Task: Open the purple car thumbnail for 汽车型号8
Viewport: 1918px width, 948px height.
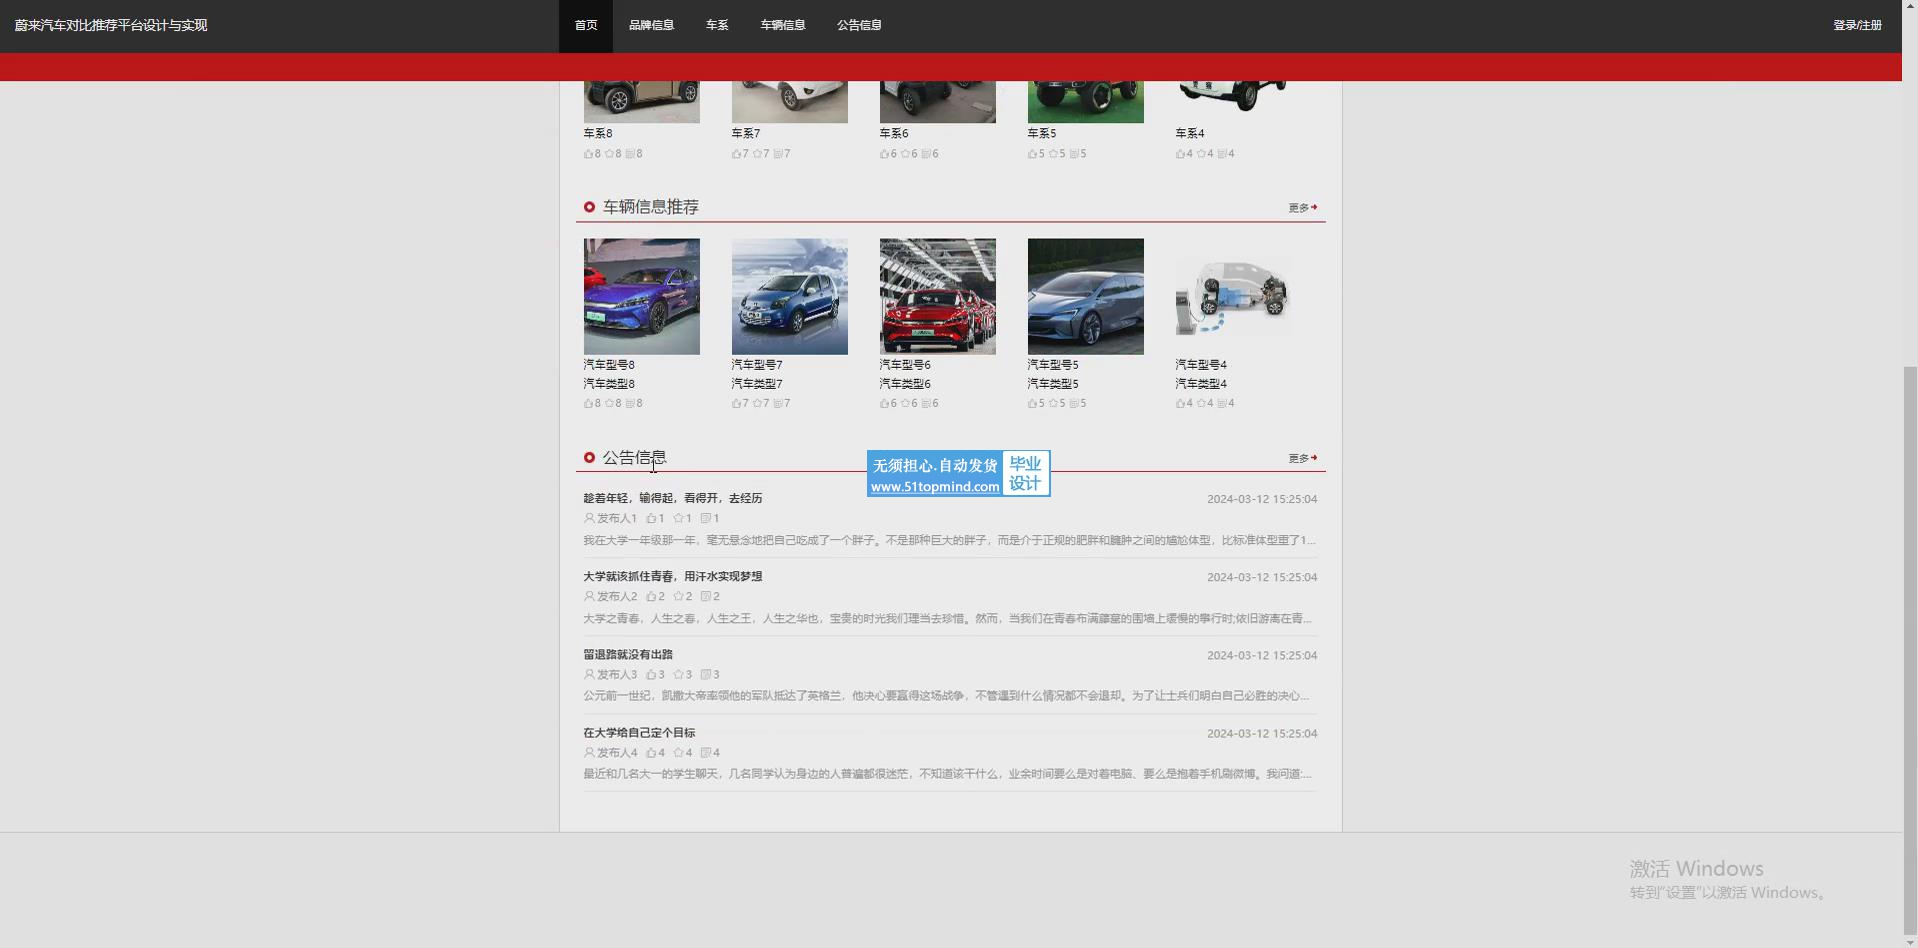Action: tap(642, 296)
